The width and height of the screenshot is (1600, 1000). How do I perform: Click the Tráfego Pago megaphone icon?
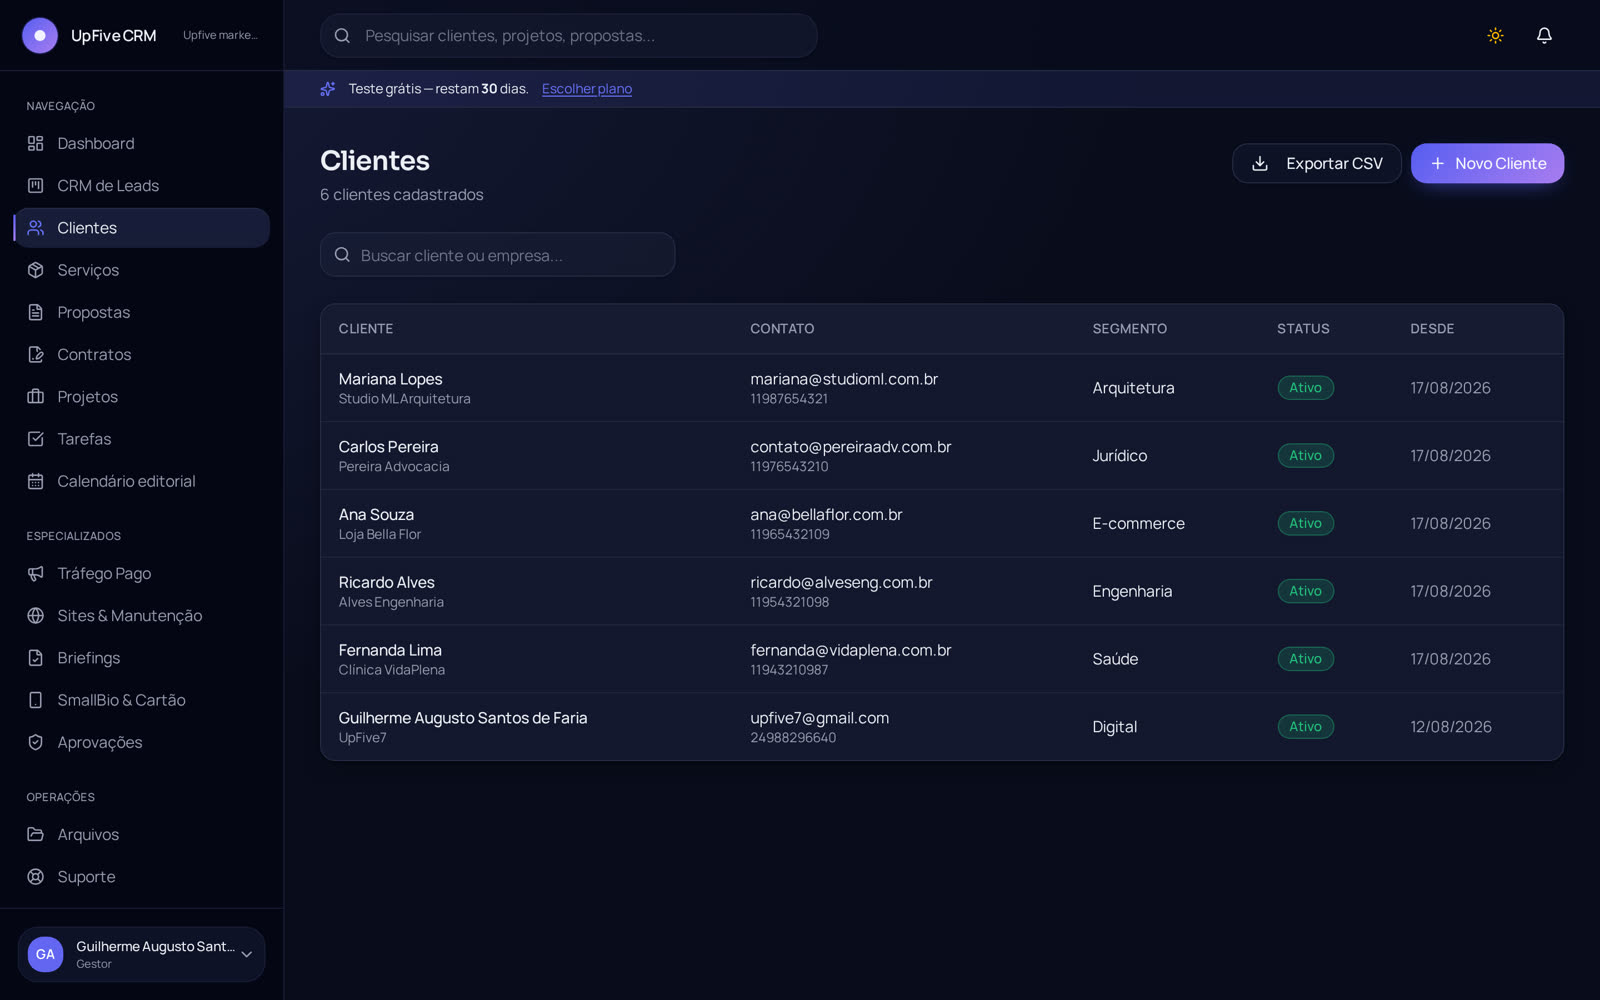pos(36,573)
